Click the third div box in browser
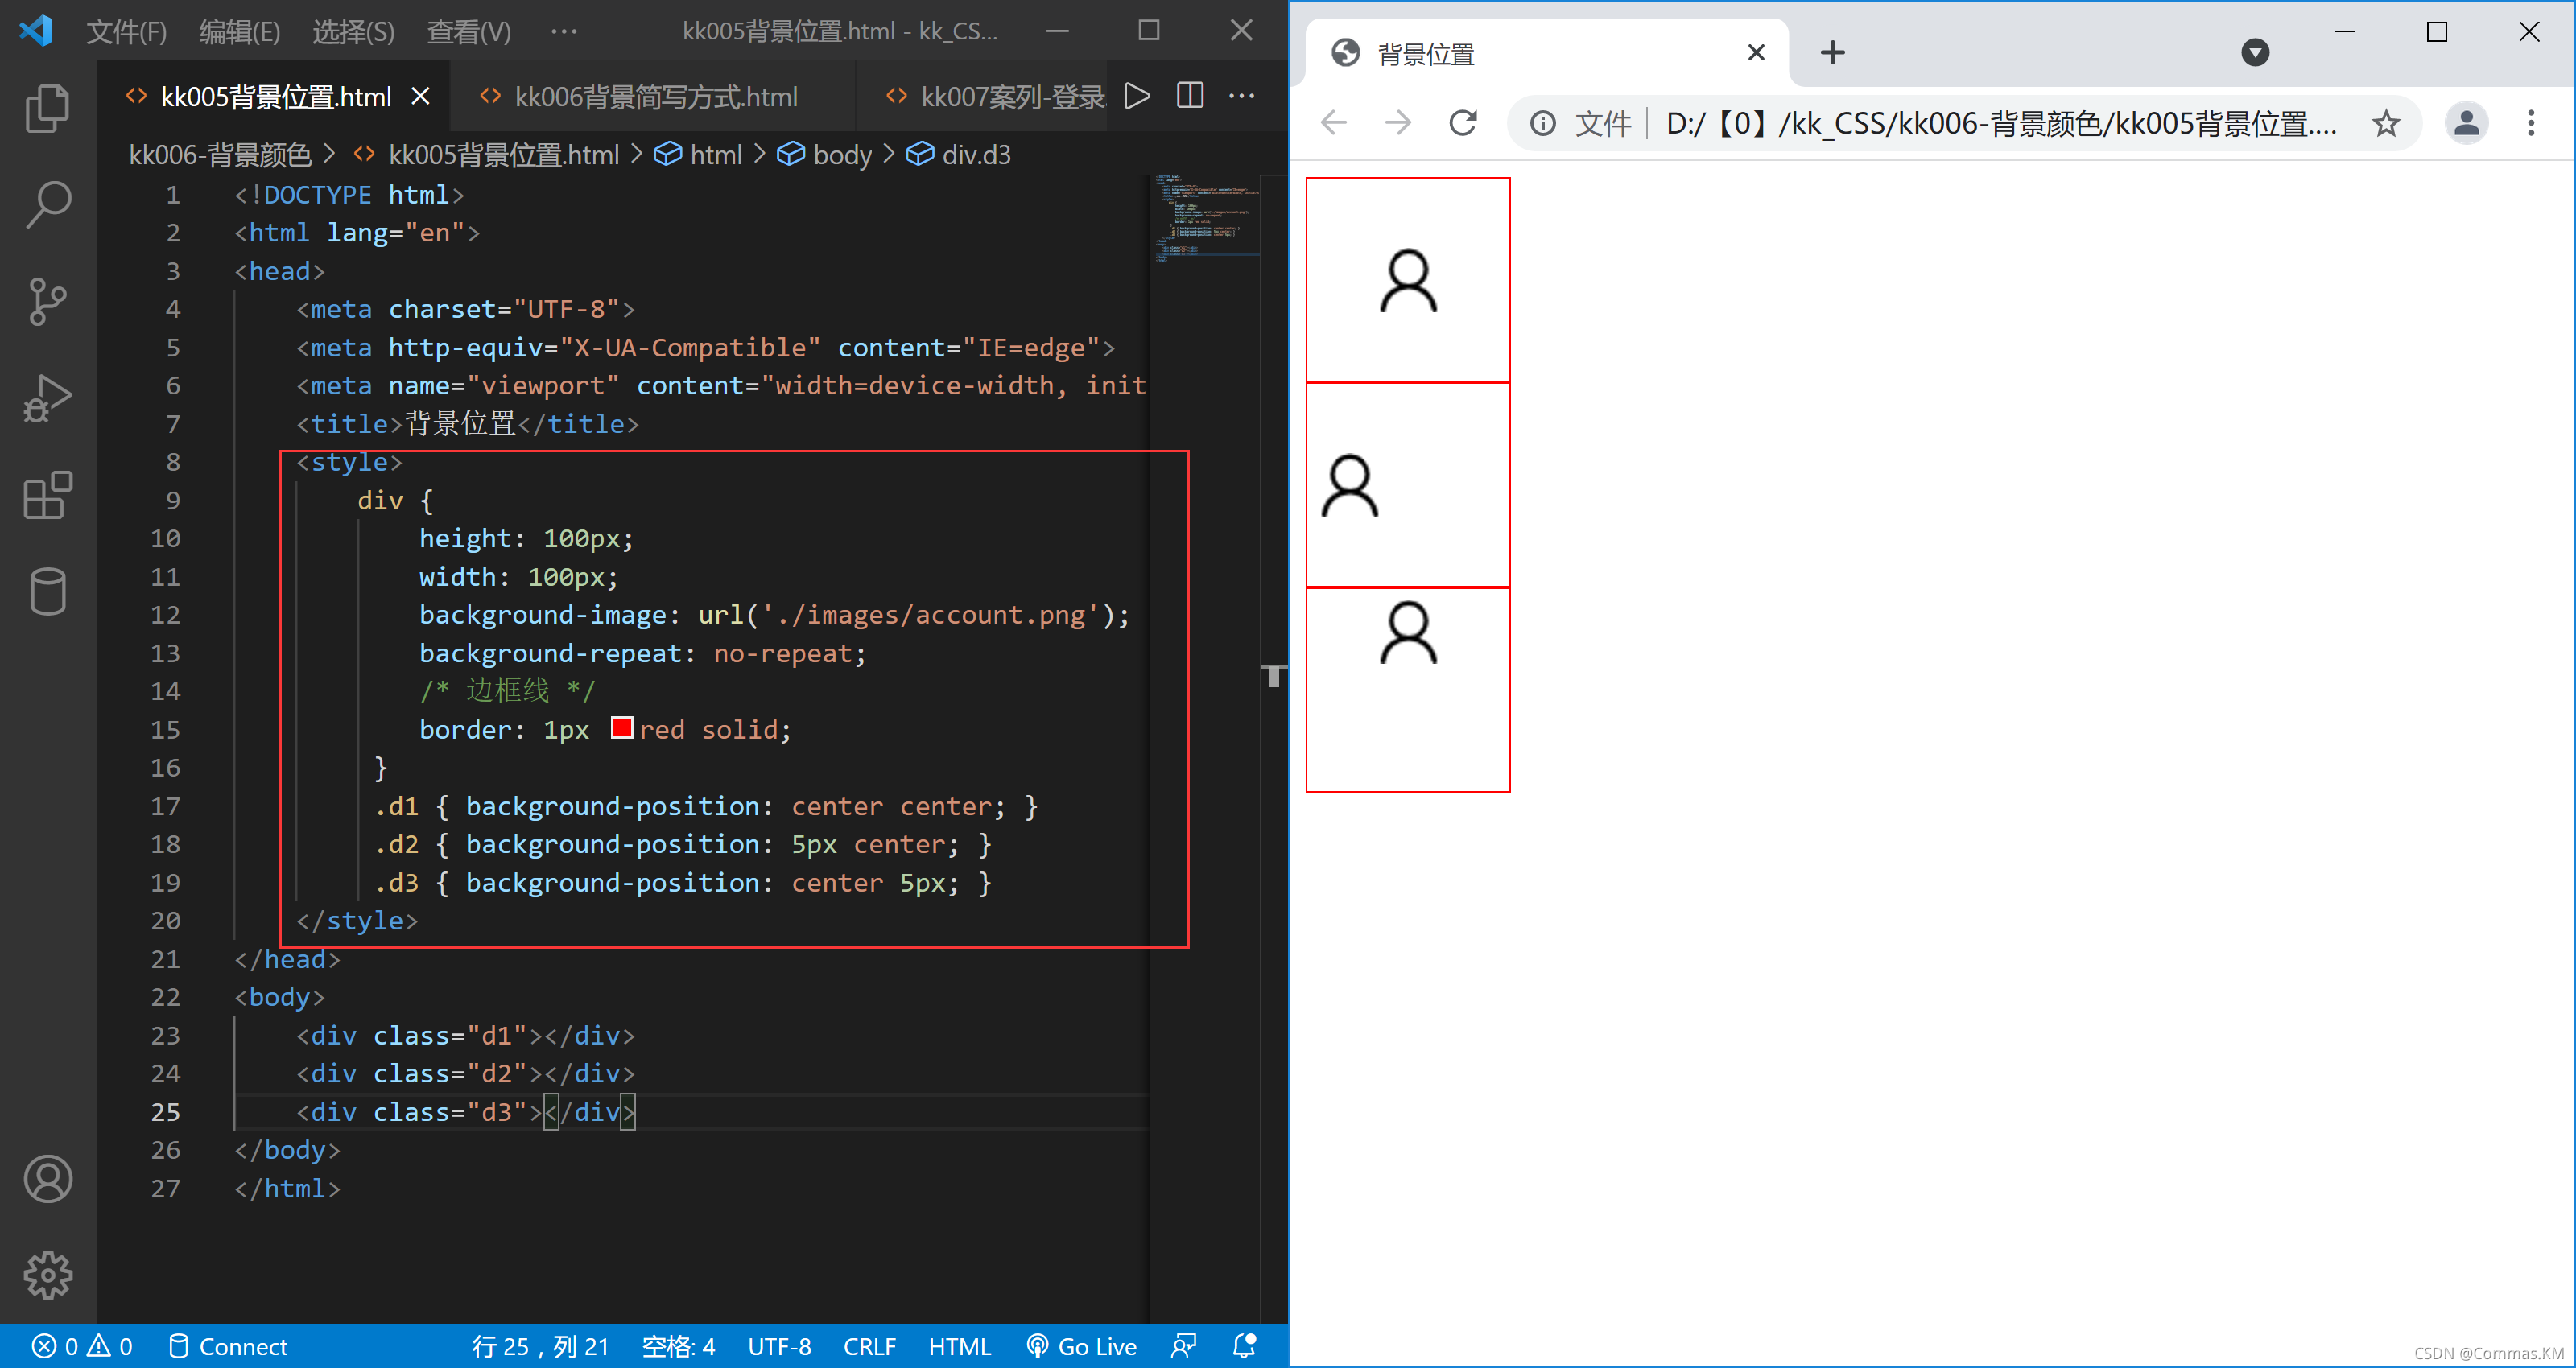 (1408, 690)
